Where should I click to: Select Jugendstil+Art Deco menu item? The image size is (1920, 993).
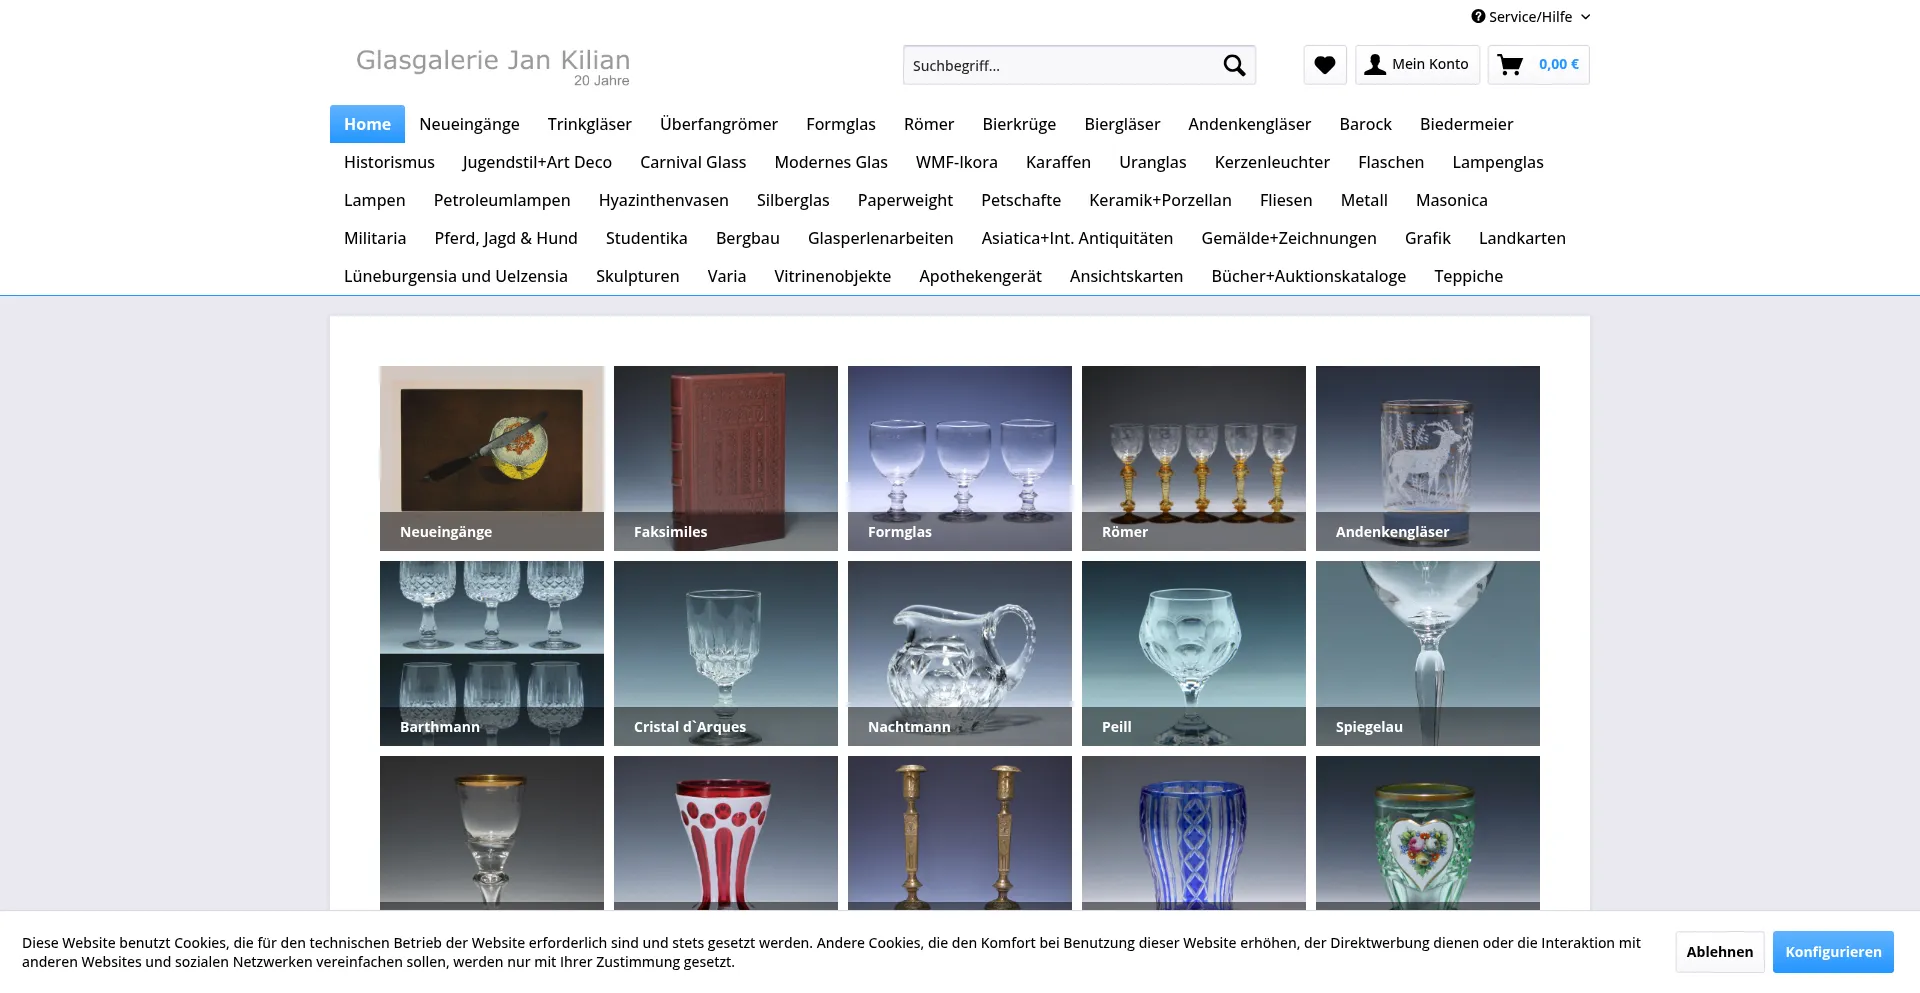click(x=537, y=162)
